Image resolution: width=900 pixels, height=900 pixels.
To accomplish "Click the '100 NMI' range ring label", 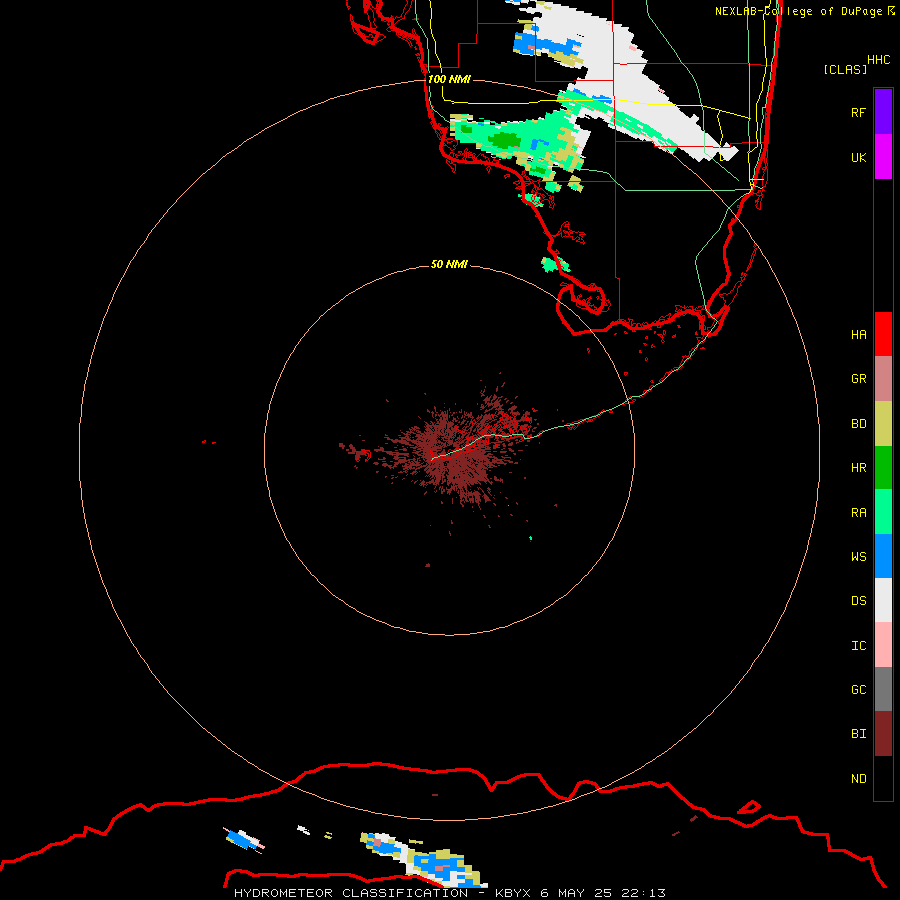I will [x=449, y=79].
